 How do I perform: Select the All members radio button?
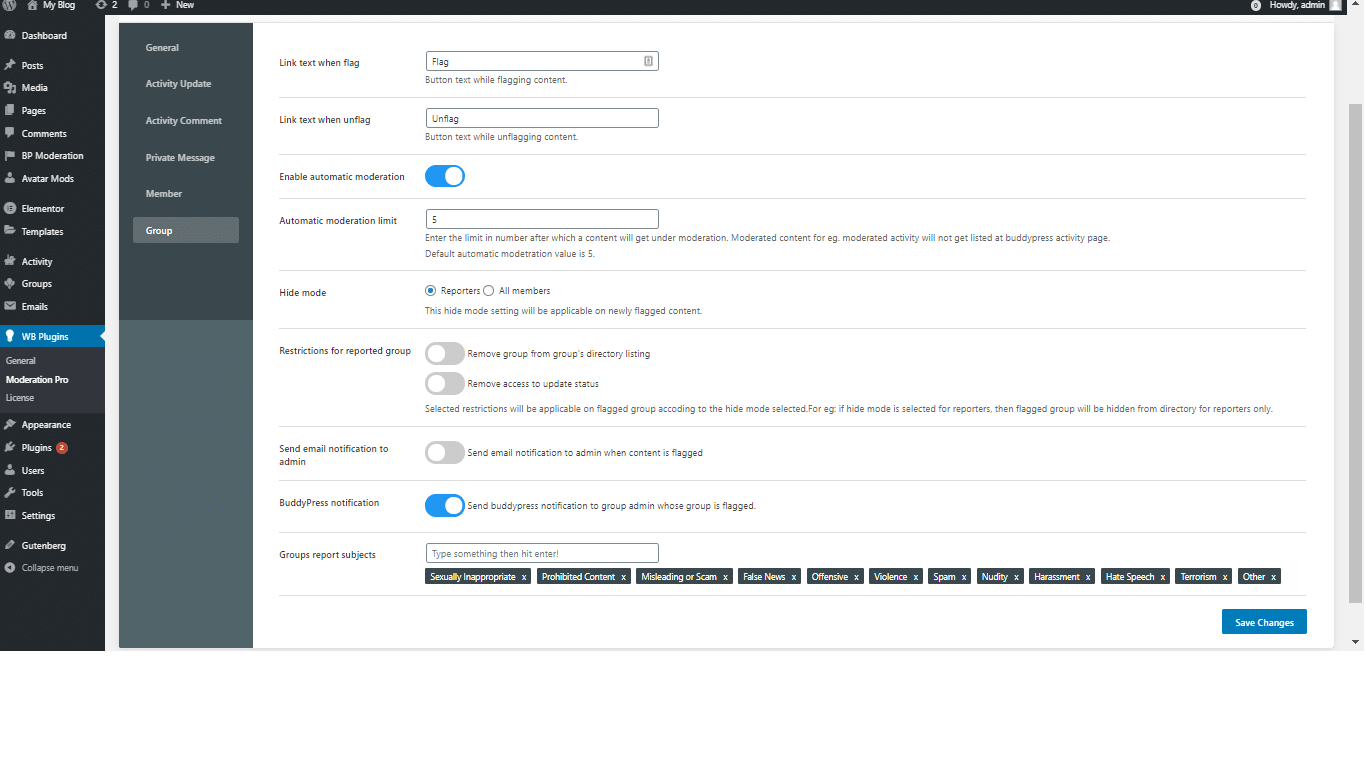[489, 291]
